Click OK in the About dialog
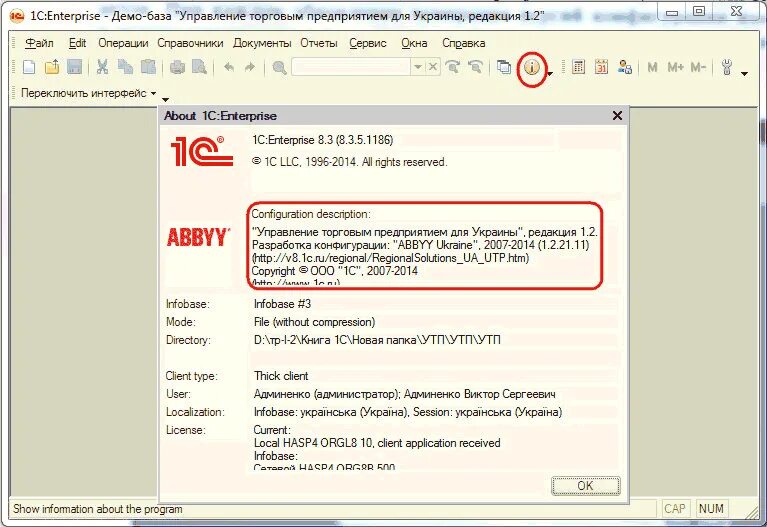 [x=586, y=486]
